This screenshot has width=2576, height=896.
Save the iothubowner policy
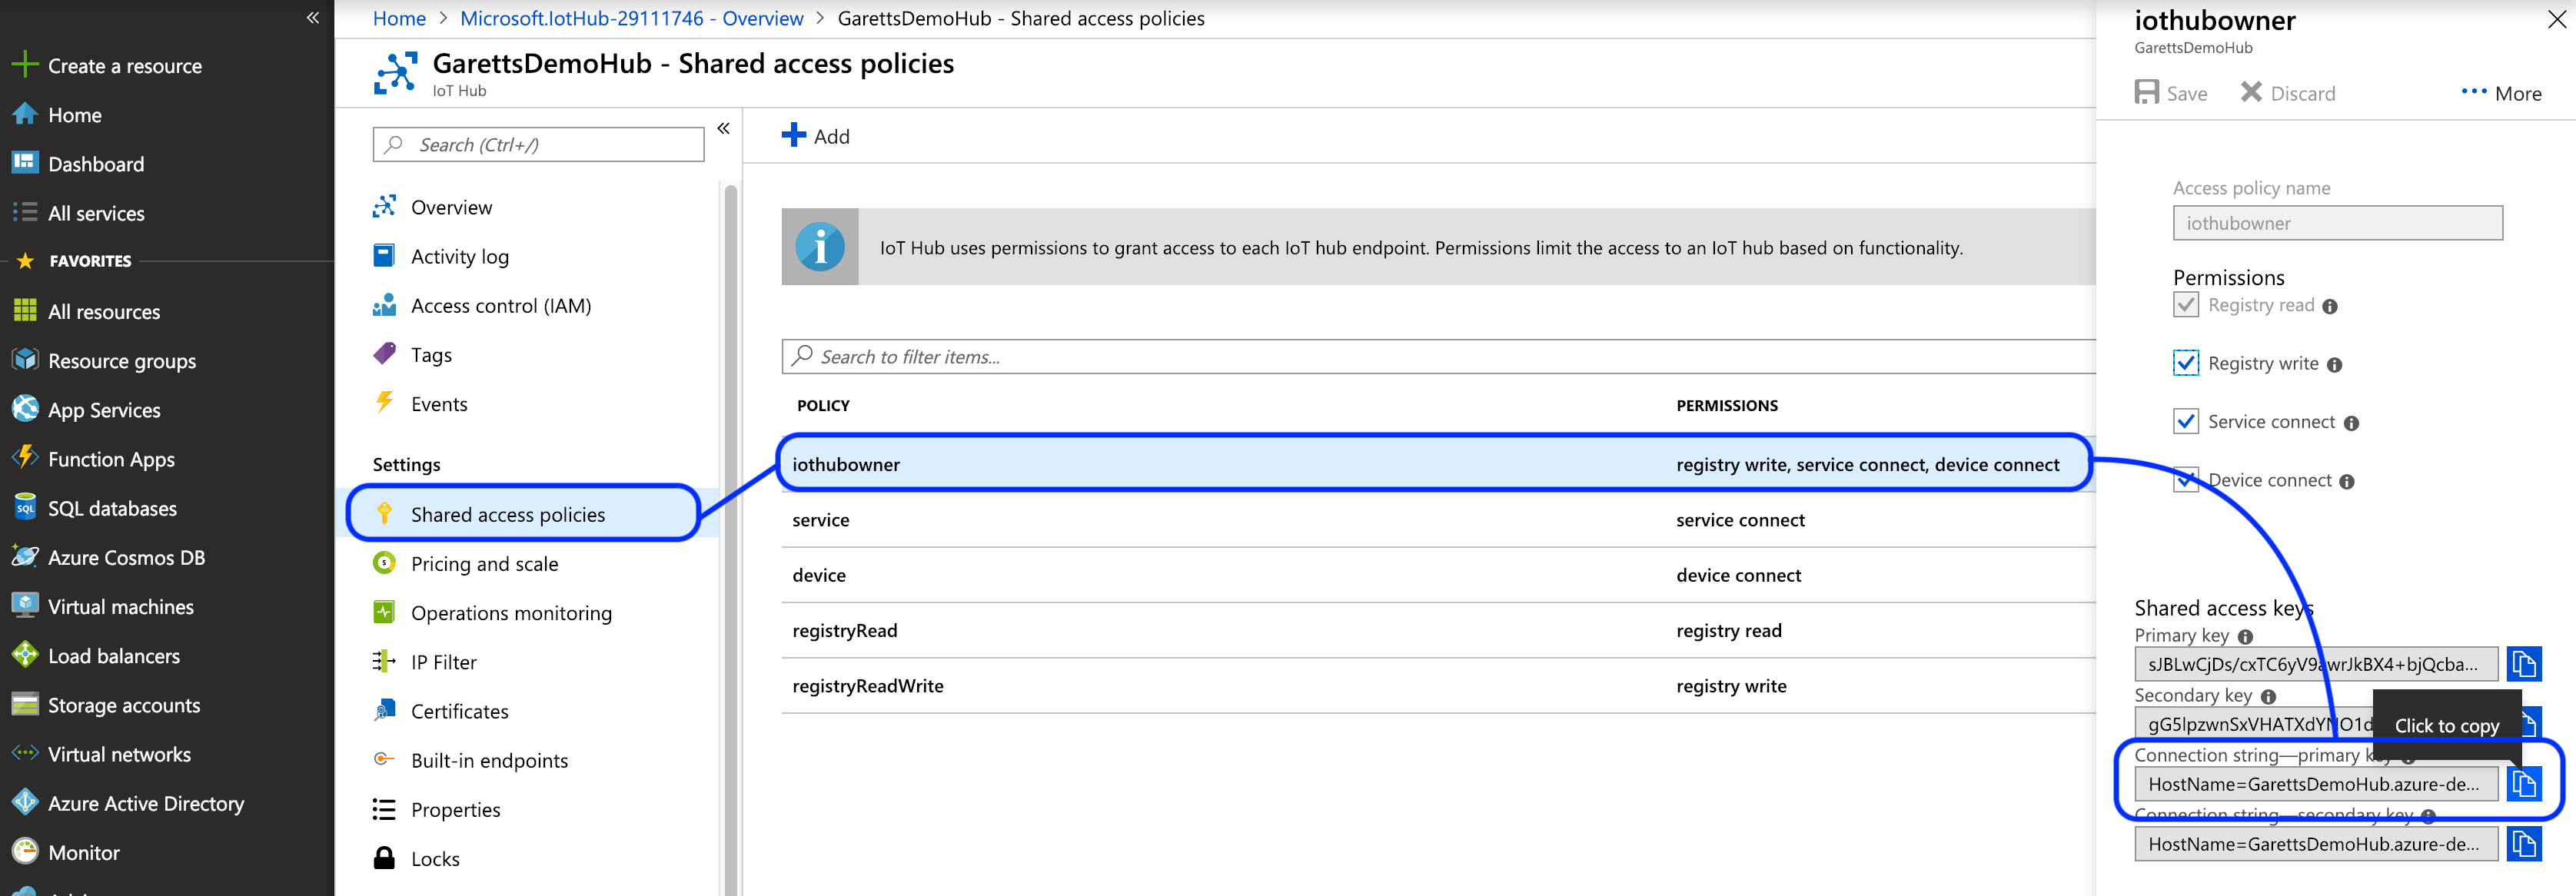click(2170, 93)
